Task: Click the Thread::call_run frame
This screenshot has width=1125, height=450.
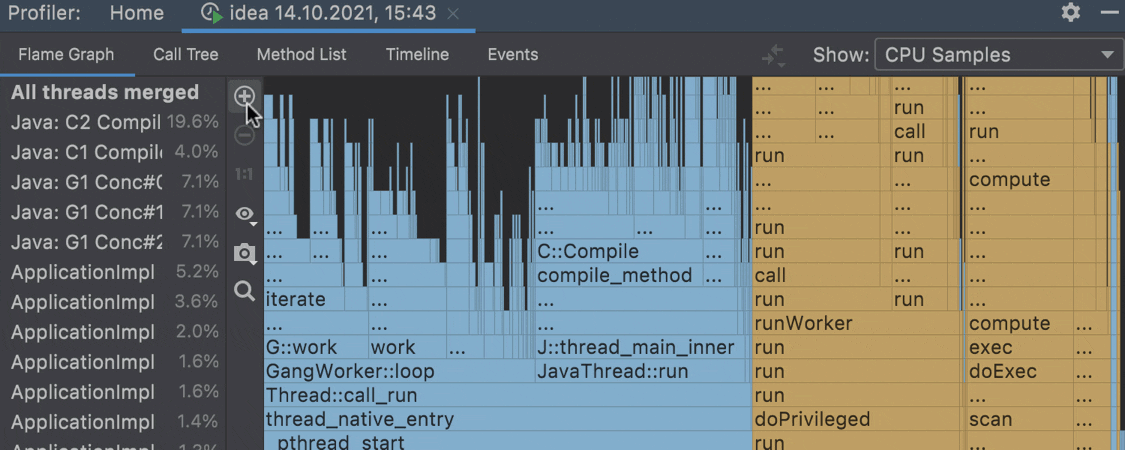Action: [x=507, y=395]
